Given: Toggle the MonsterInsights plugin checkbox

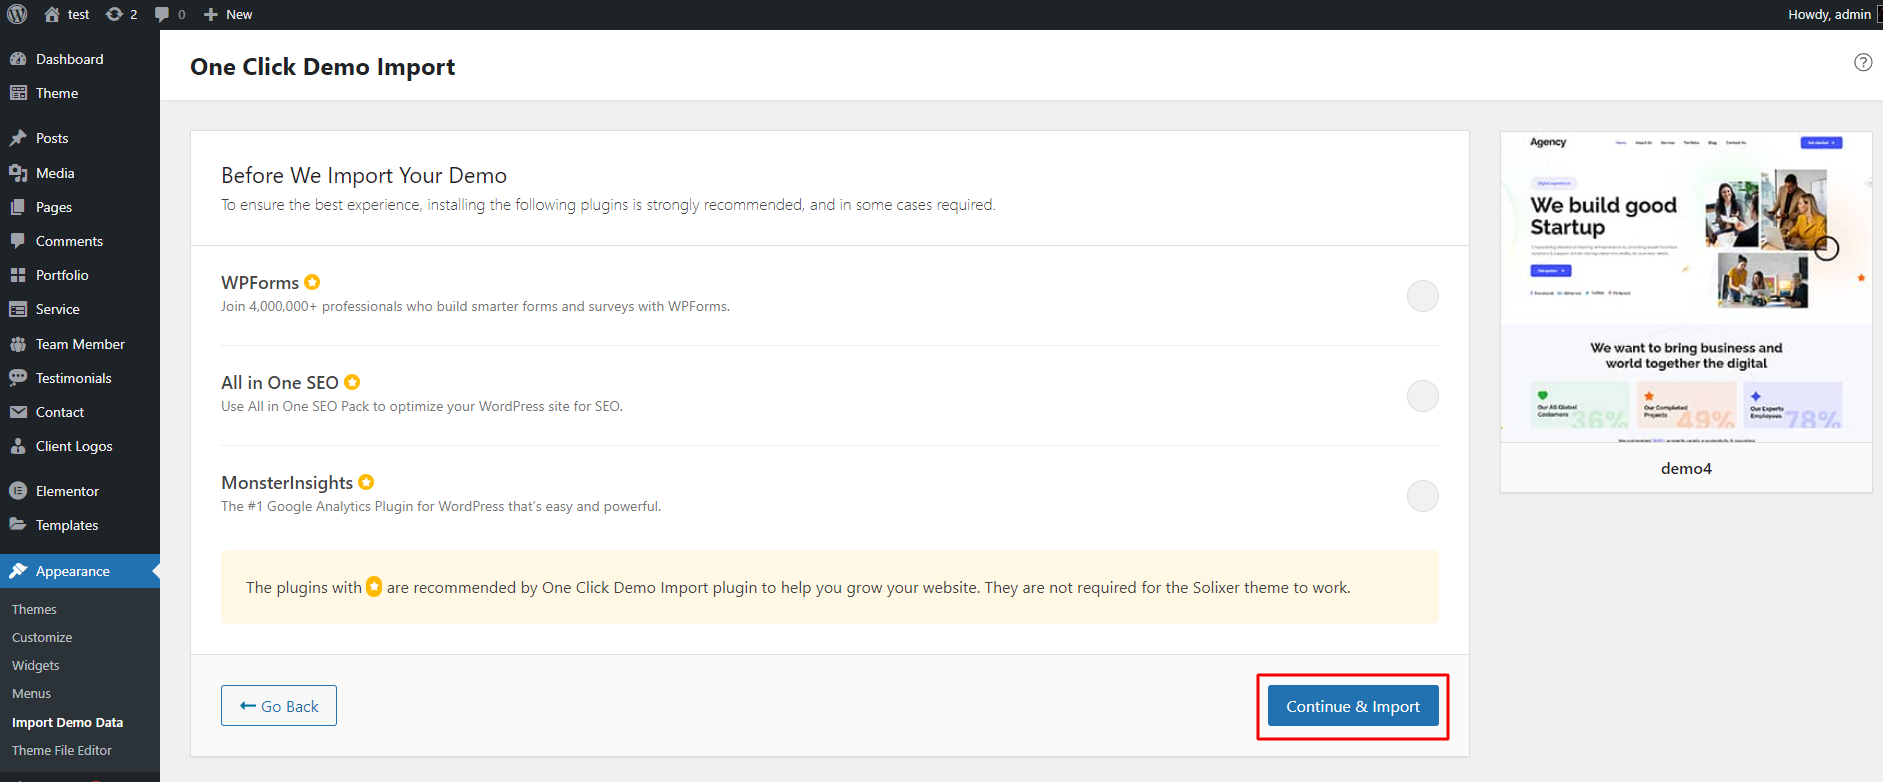Looking at the screenshot, I should coord(1423,496).
